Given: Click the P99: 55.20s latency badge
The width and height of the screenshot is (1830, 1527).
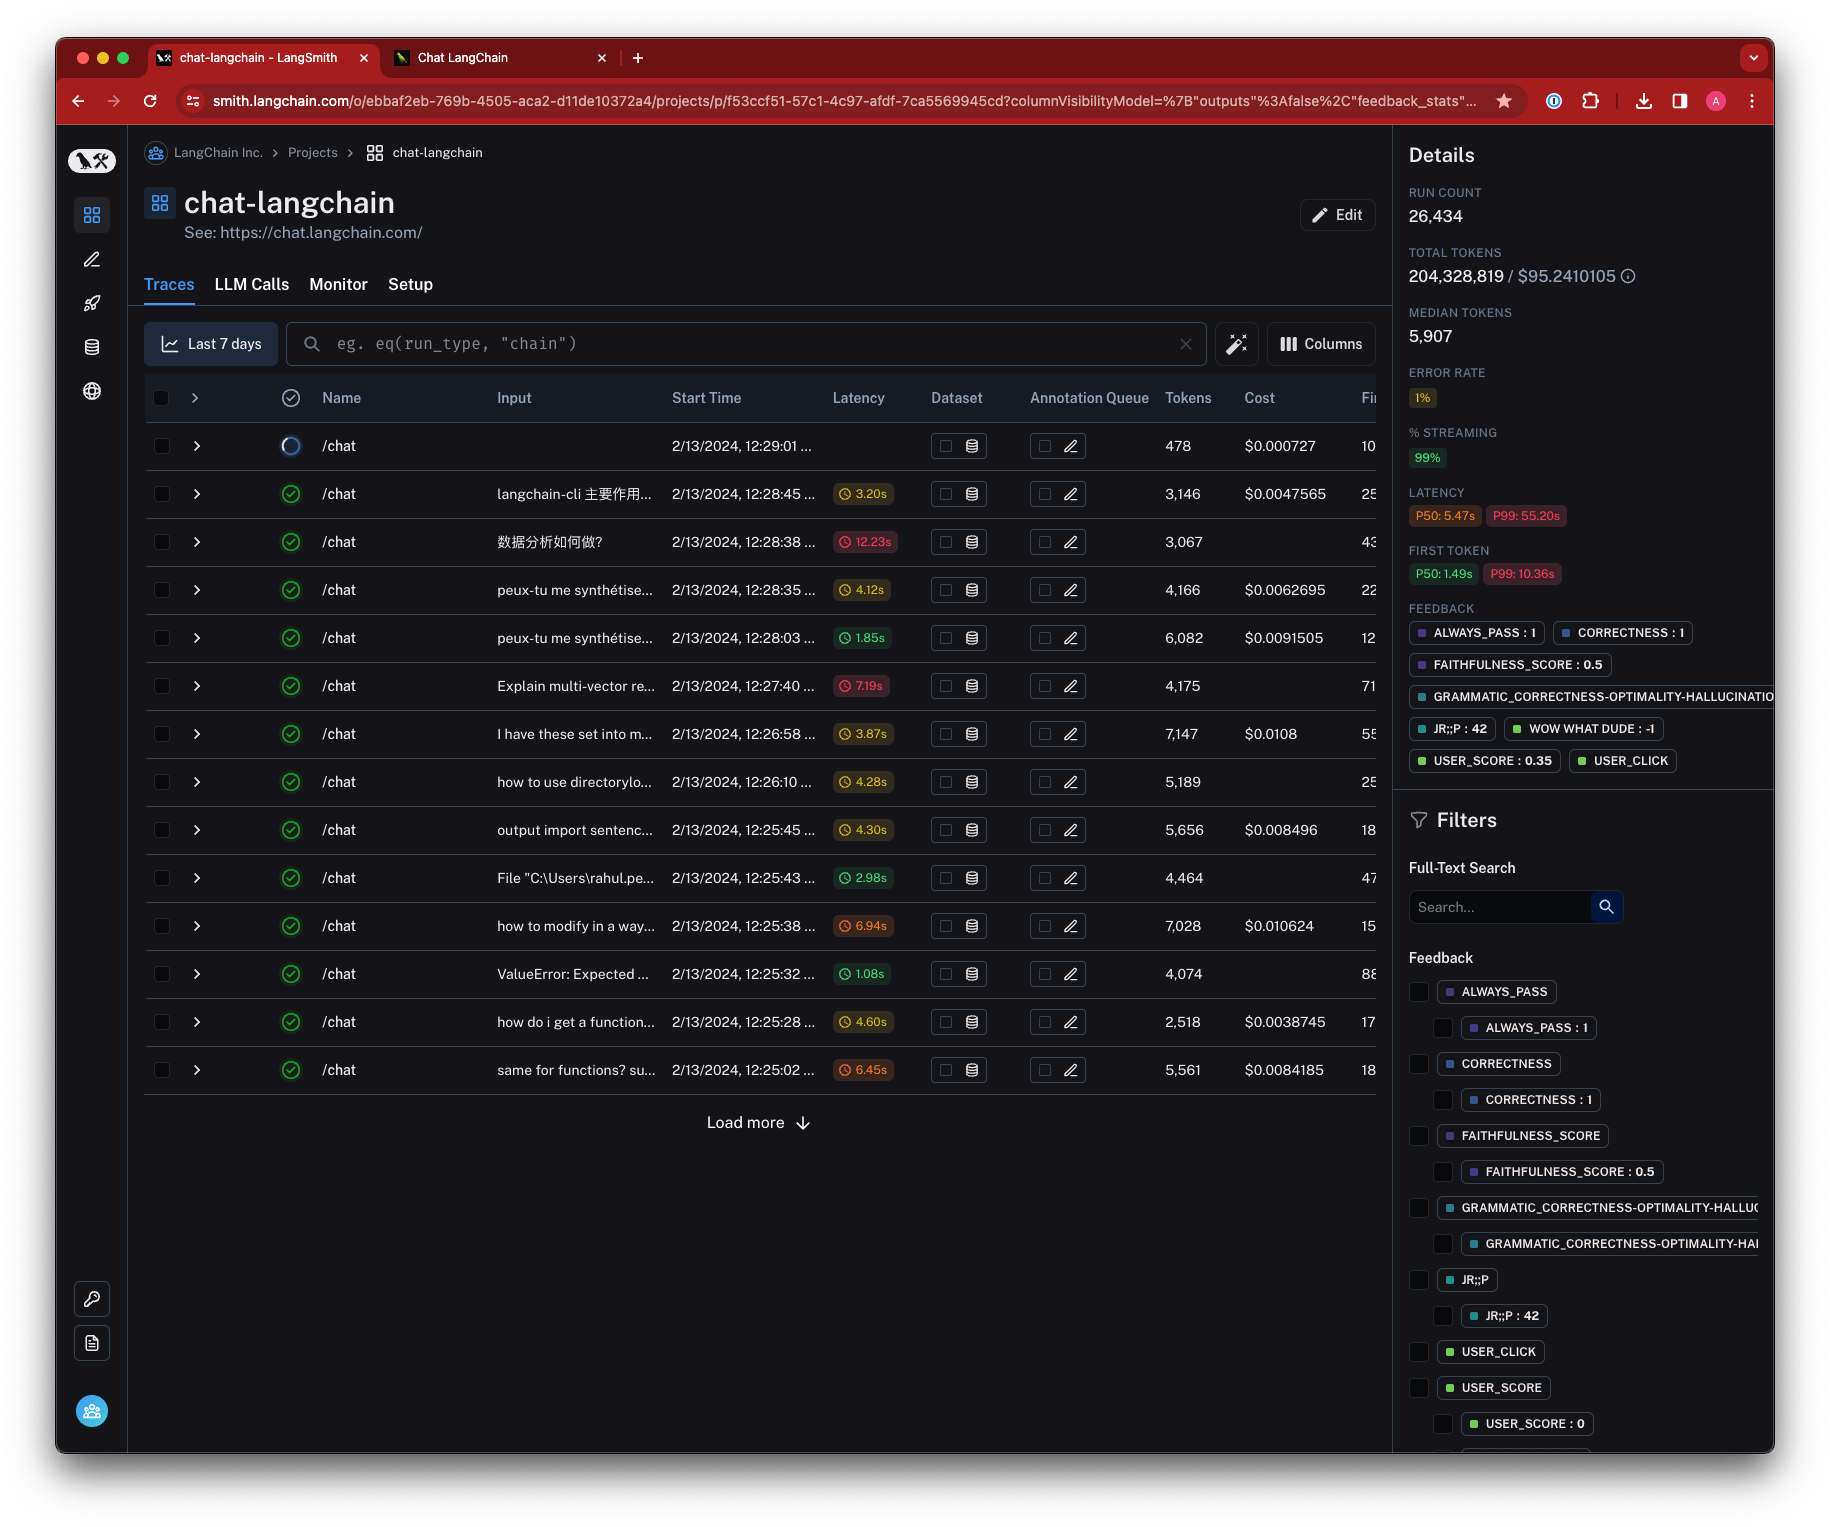Looking at the screenshot, I should (x=1526, y=516).
